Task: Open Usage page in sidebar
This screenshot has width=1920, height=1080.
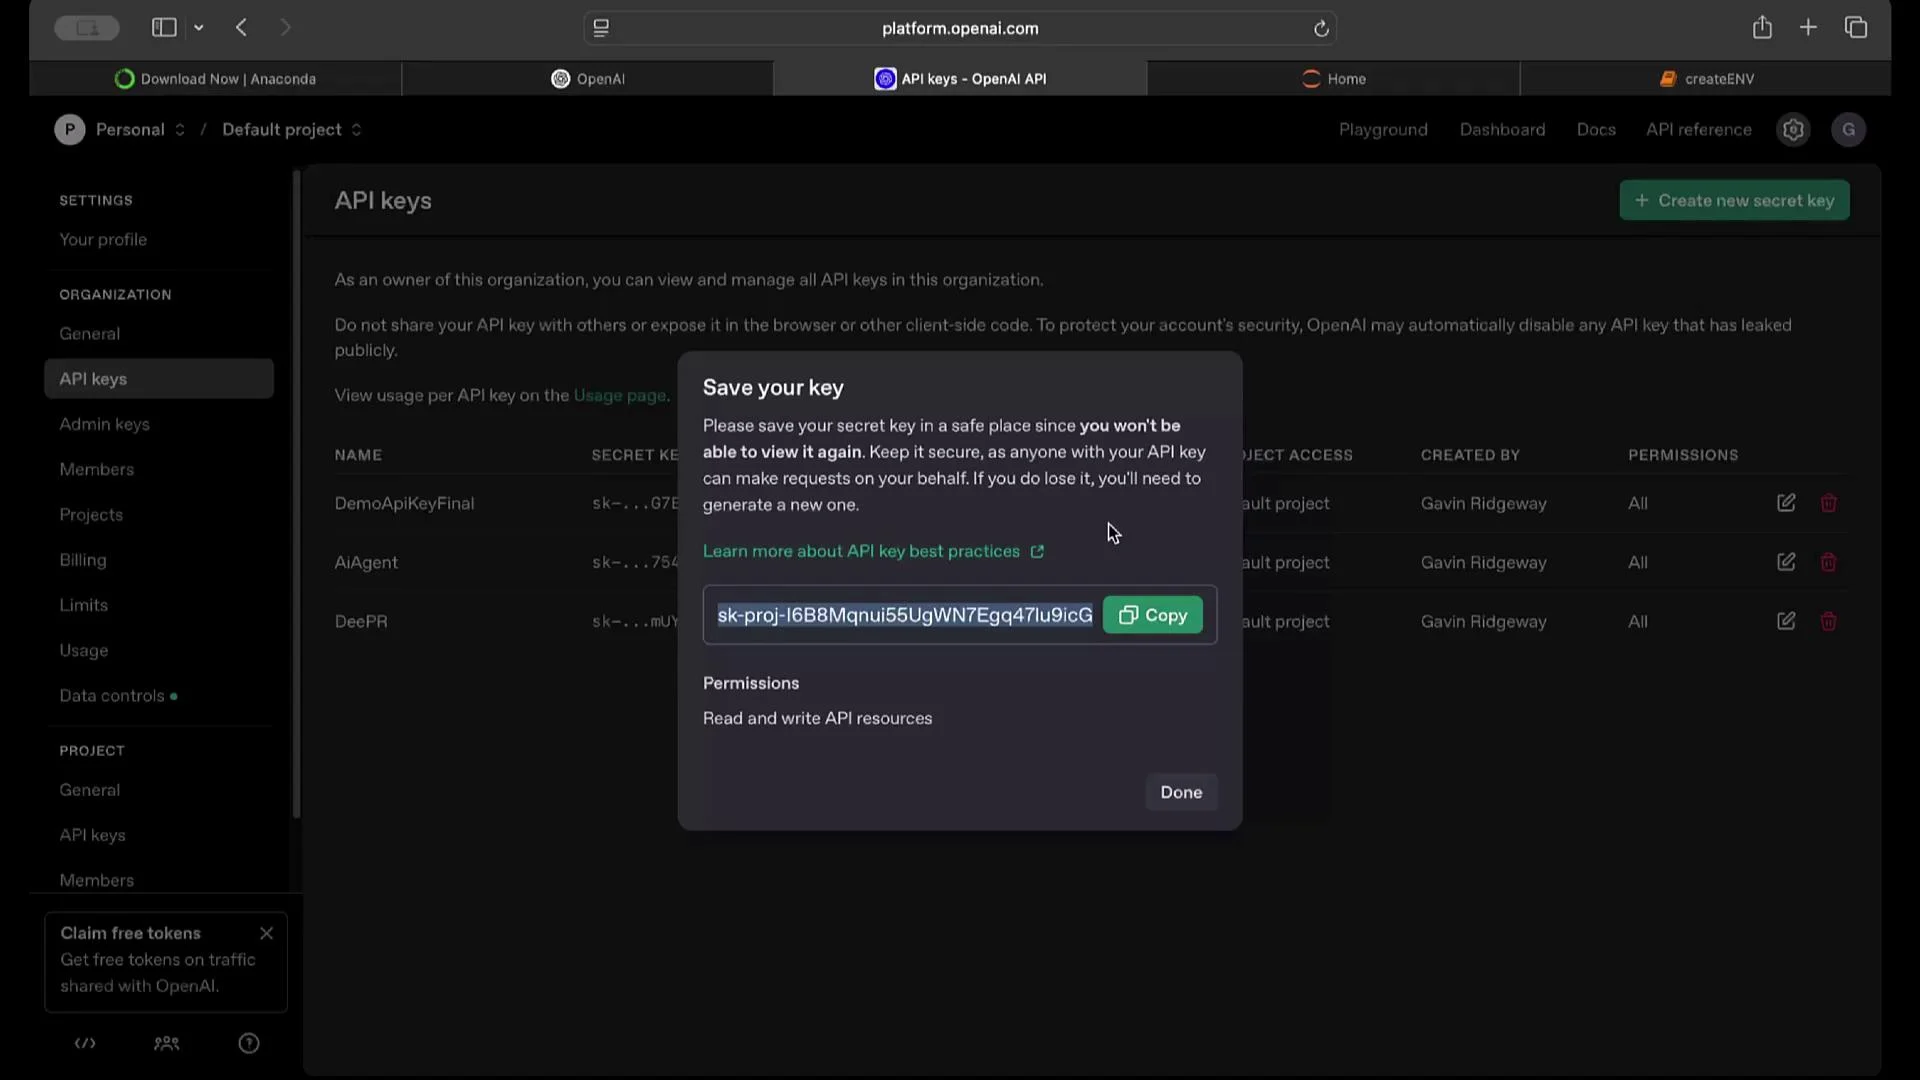Action: coord(84,650)
